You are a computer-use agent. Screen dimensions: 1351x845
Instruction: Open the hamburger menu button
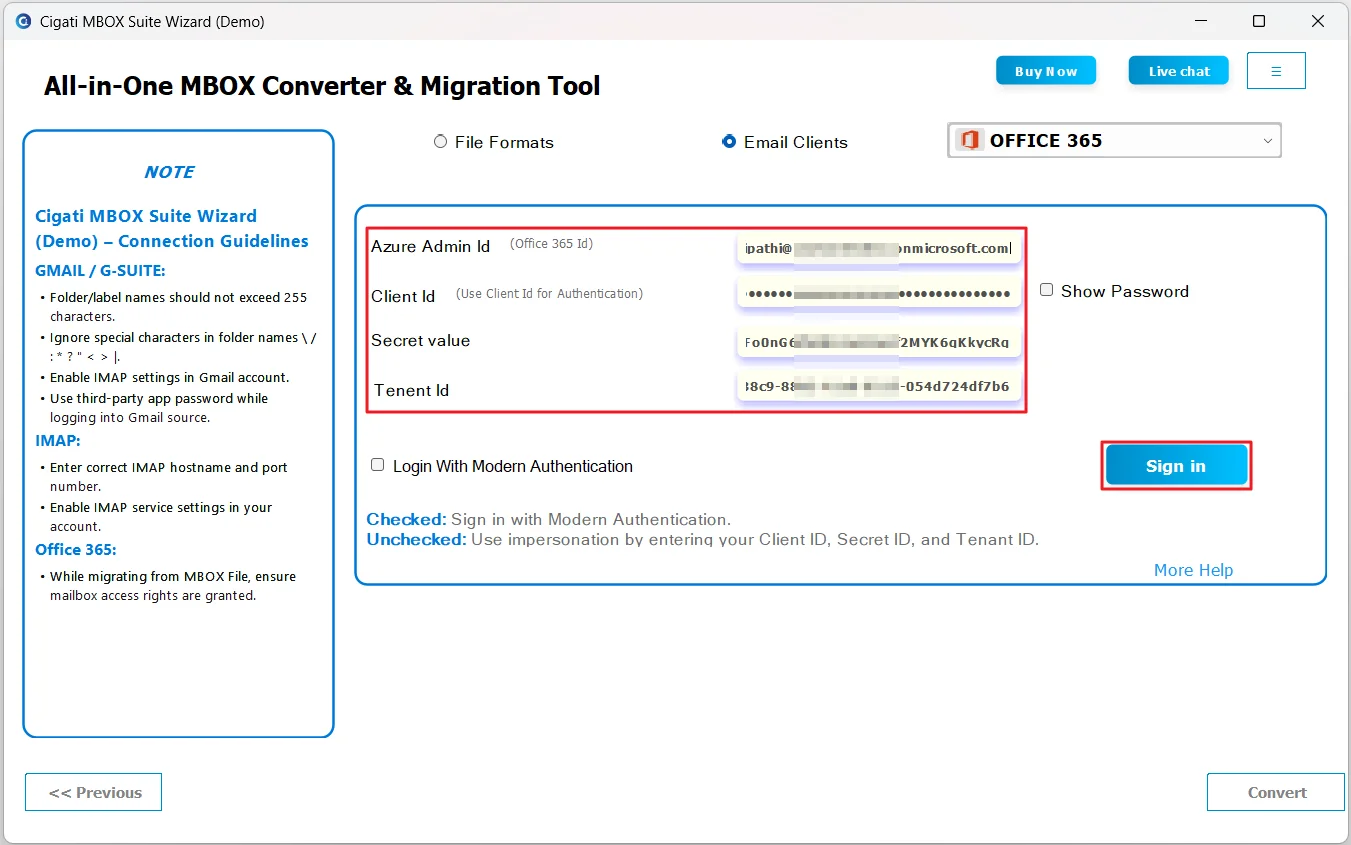(1276, 71)
